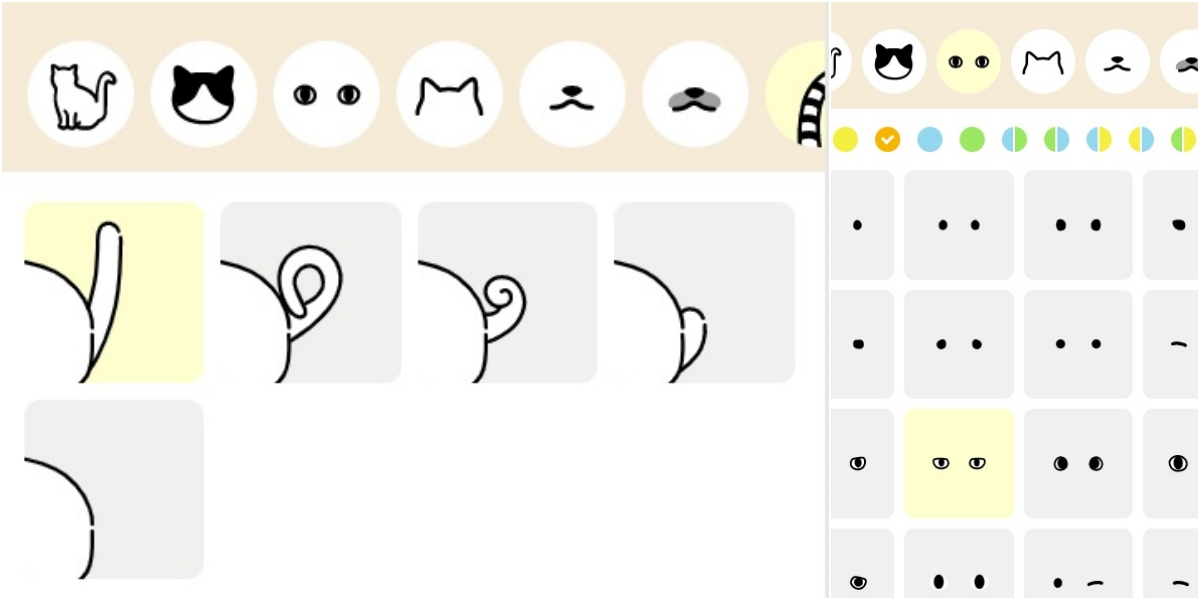Open the ears outline tab in right panel
Screen dimensions: 1200x600
pos(1043,61)
